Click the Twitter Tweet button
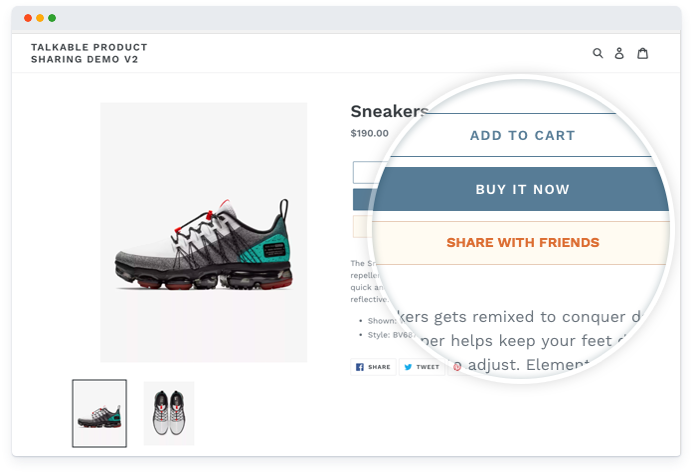 [422, 367]
